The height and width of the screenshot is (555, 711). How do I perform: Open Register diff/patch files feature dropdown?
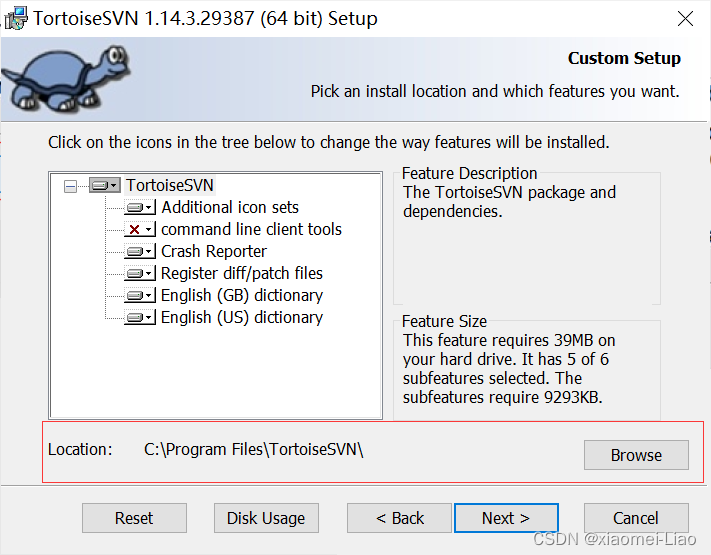pyautogui.click(x=140, y=273)
